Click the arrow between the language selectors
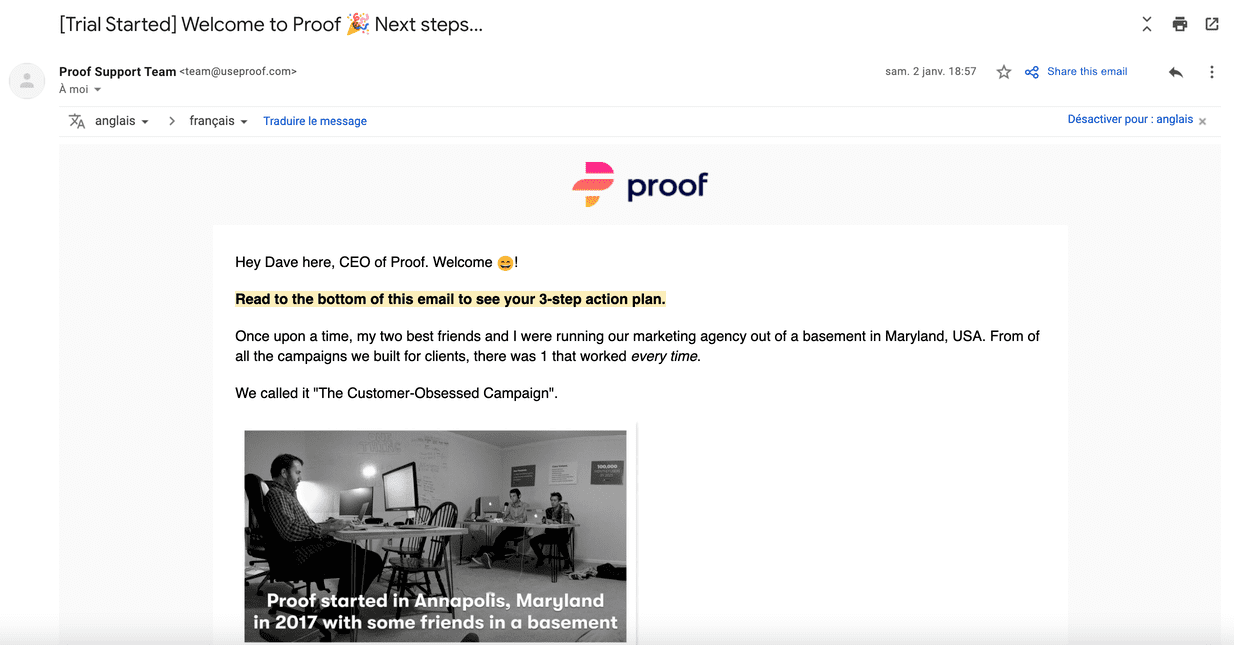This screenshot has width=1234, height=645. [x=171, y=121]
